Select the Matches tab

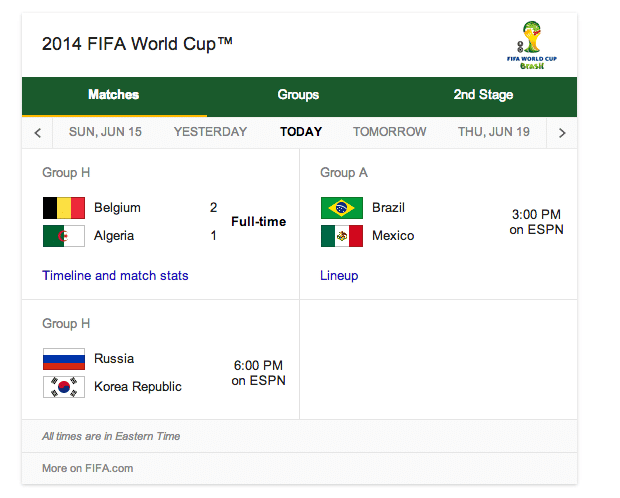(113, 95)
